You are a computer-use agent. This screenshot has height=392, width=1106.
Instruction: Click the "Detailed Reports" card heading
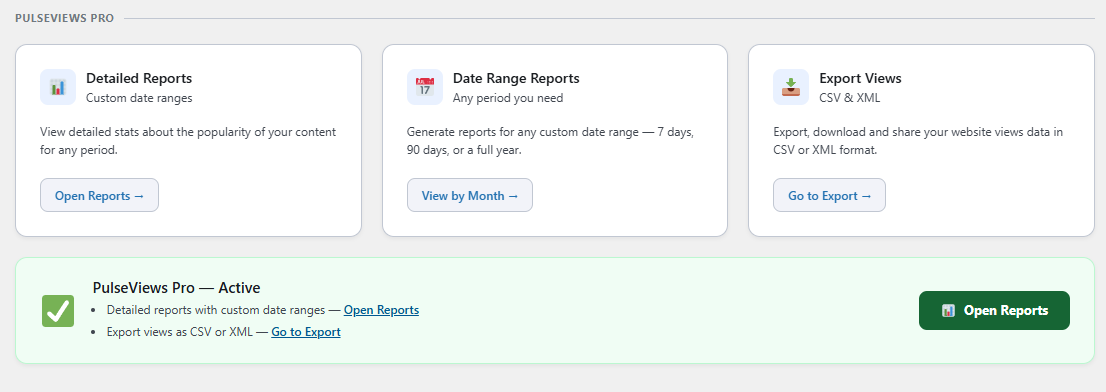pos(139,78)
